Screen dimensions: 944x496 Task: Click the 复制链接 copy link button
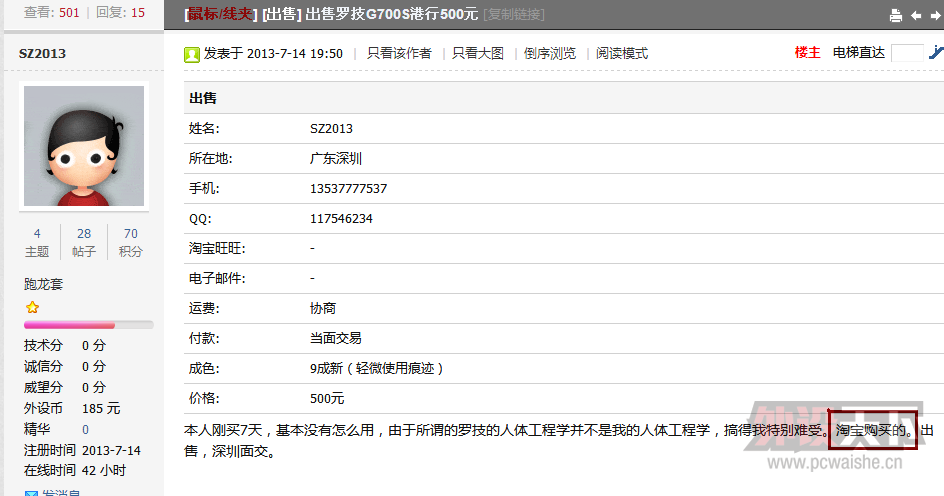(514, 14)
